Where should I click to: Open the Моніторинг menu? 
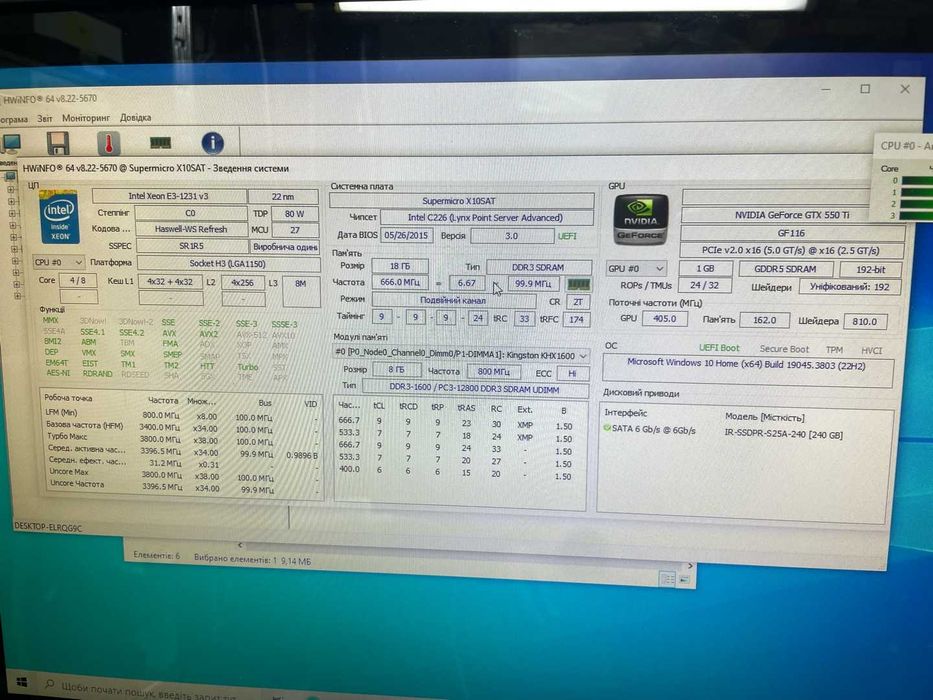[x=86, y=118]
